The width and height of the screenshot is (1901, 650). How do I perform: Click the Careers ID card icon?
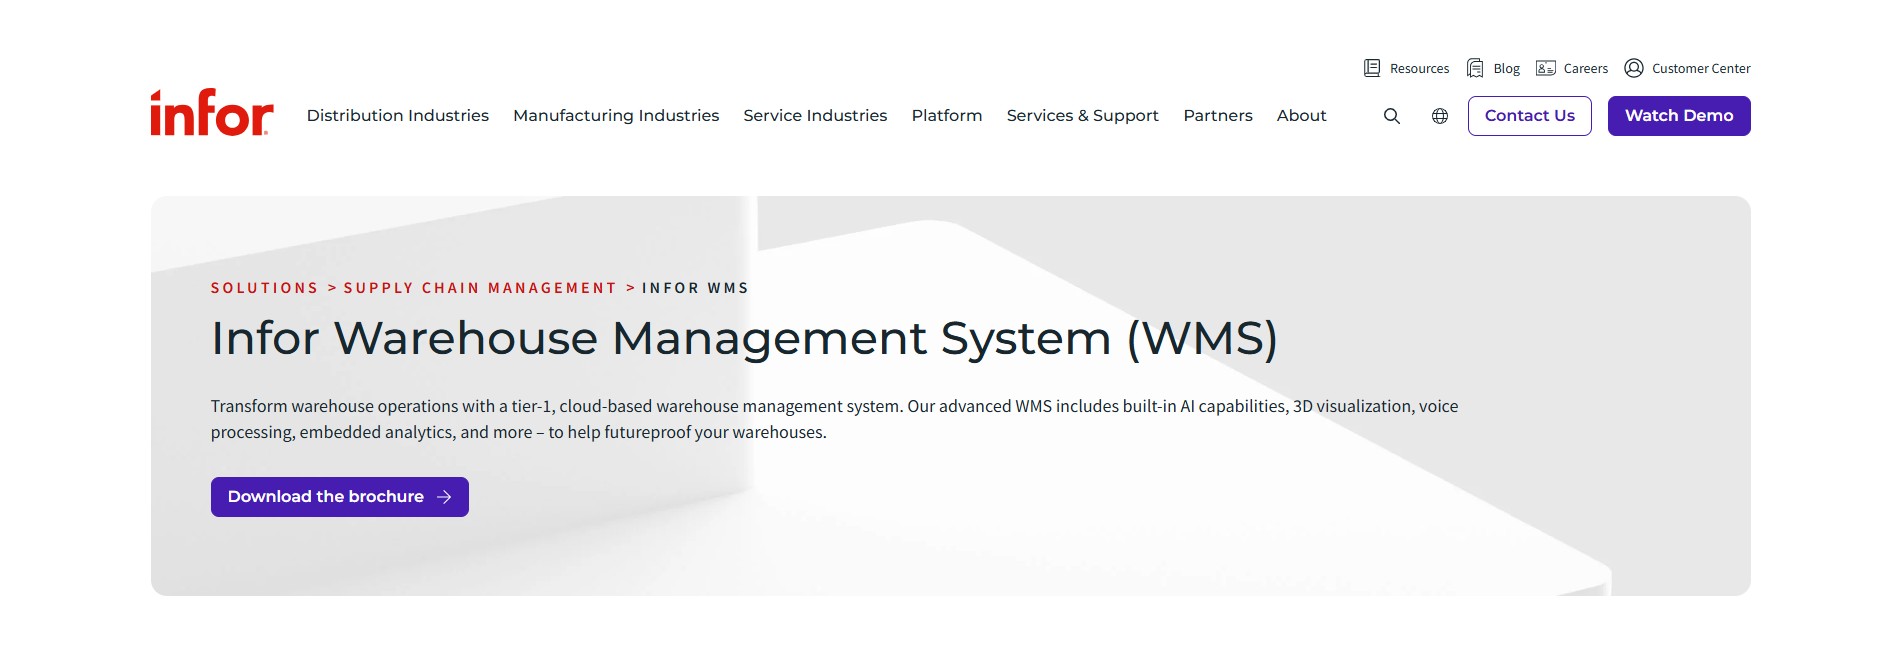tap(1546, 68)
